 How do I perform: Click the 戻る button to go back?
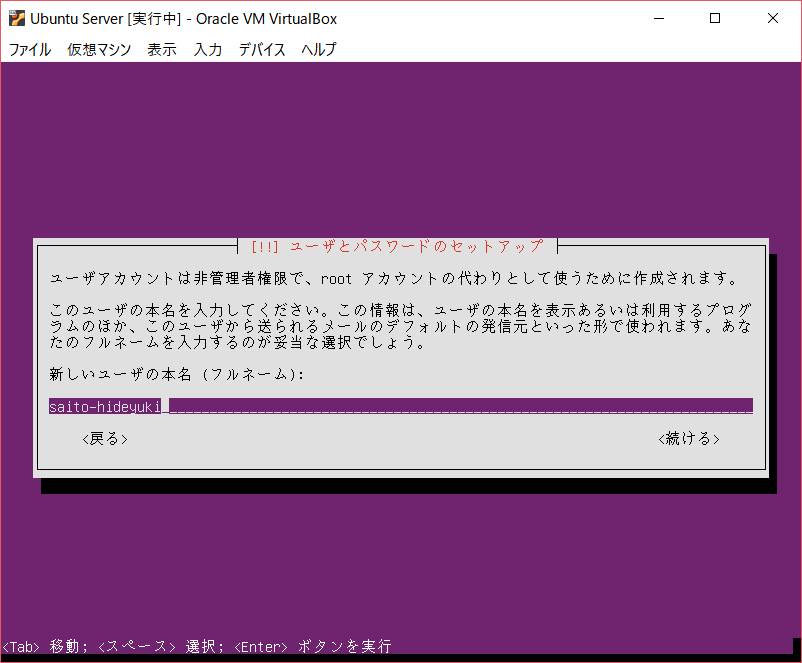tap(104, 438)
